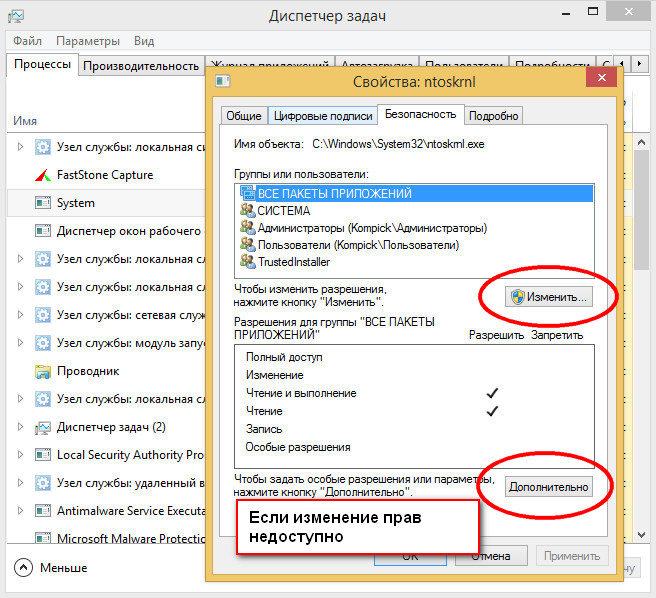Click the ntoskrnl properties dialog title icon

[x=223, y=81]
